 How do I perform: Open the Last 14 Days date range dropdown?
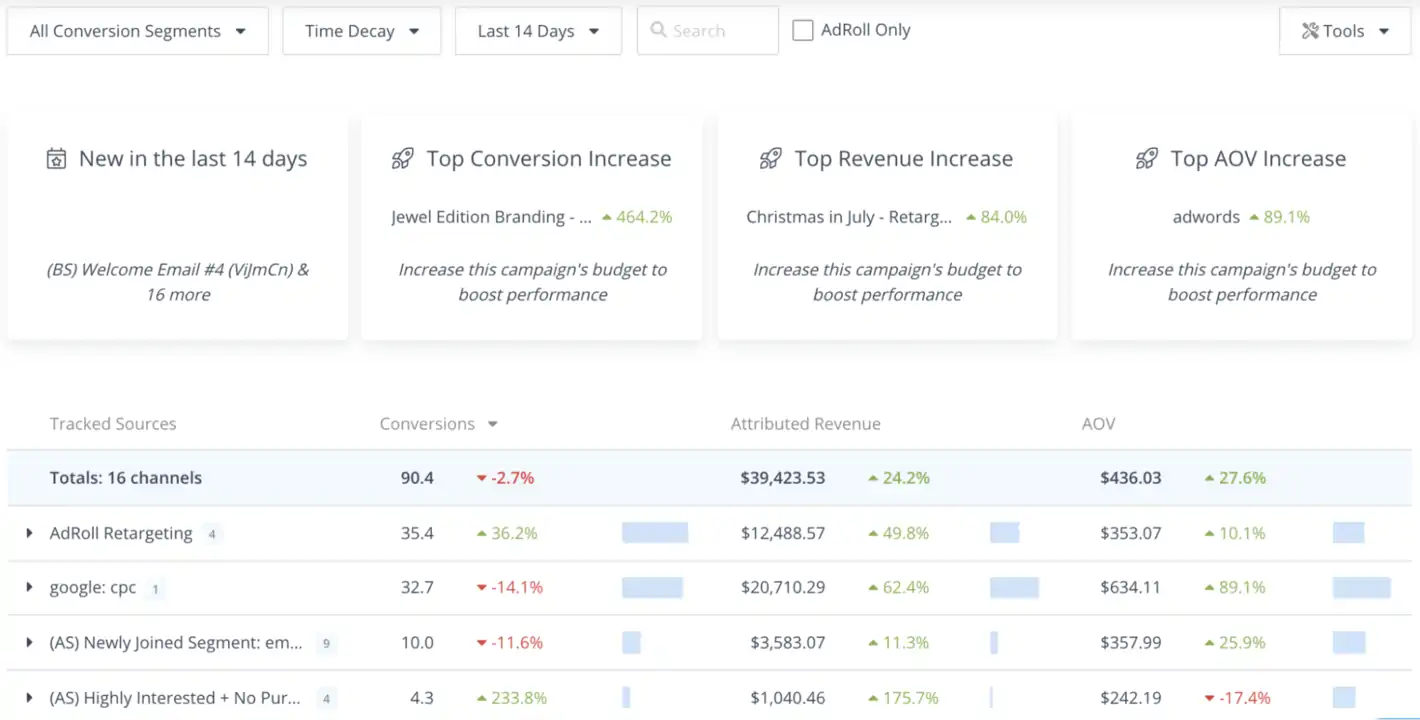point(538,30)
